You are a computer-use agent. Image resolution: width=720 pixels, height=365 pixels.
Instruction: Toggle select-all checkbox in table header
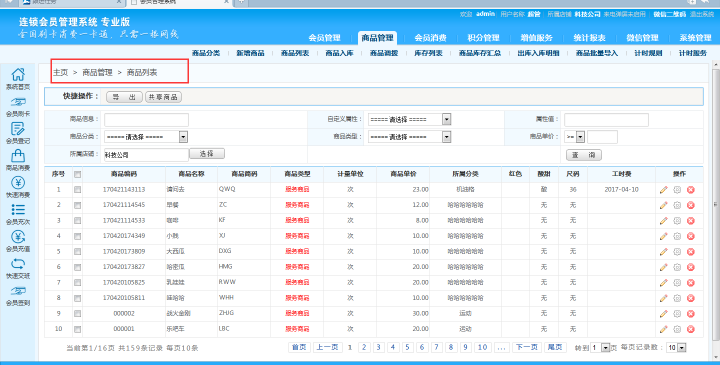coord(78,174)
